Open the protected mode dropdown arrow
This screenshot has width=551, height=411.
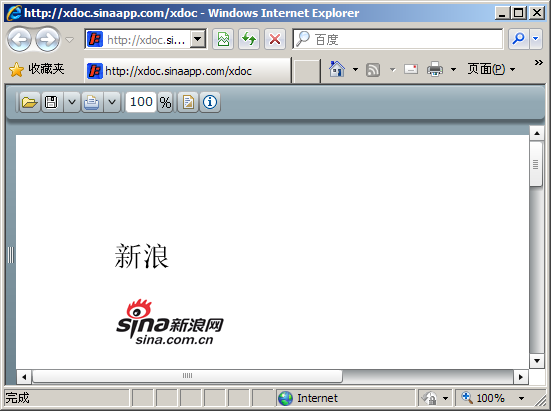click(445, 399)
